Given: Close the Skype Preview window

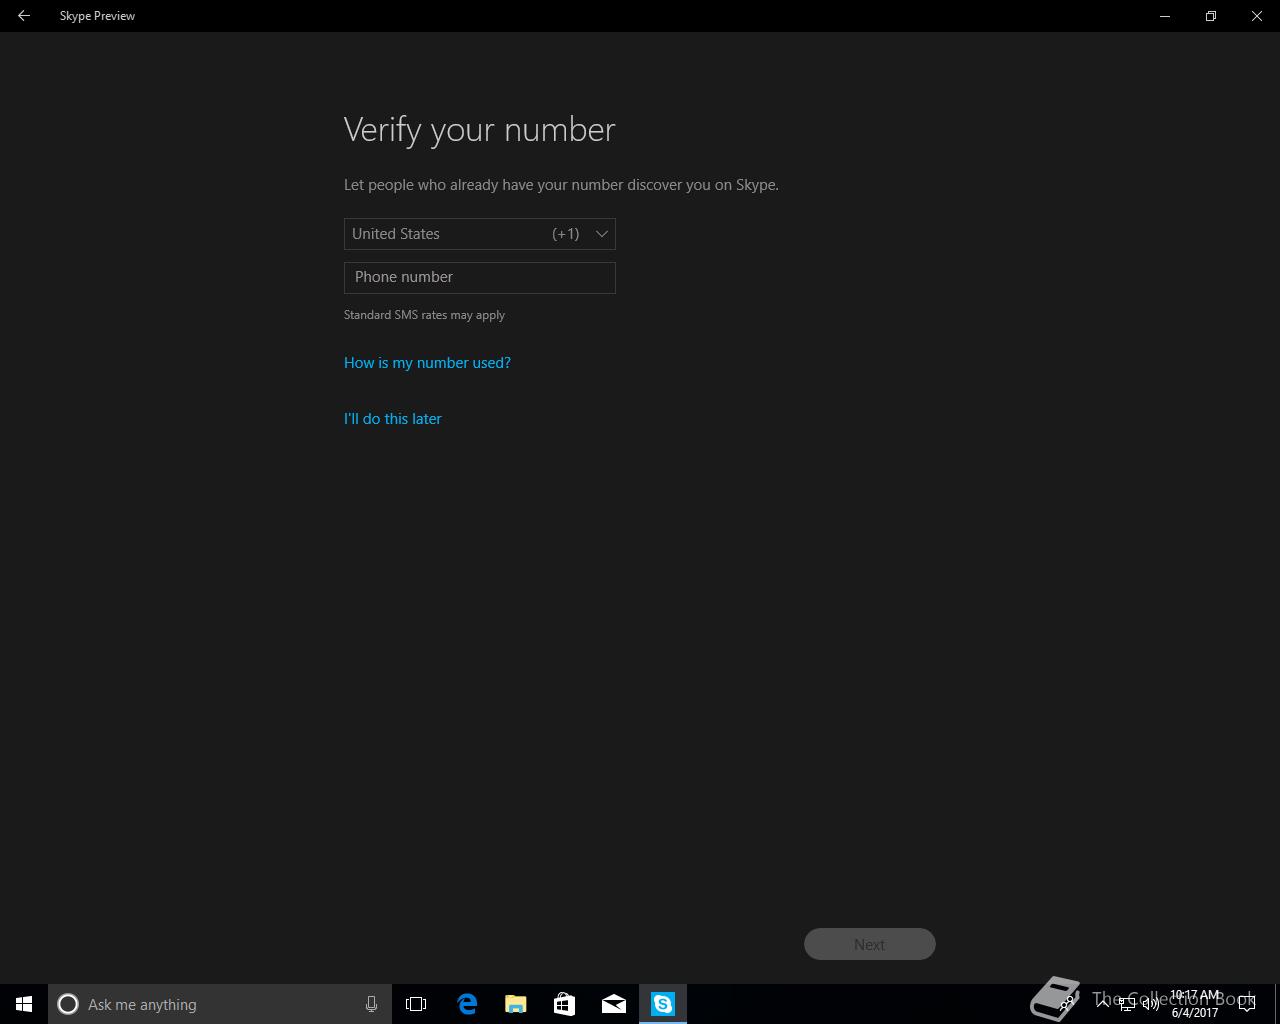Looking at the screenshot, I should [x=1257, y=16].
